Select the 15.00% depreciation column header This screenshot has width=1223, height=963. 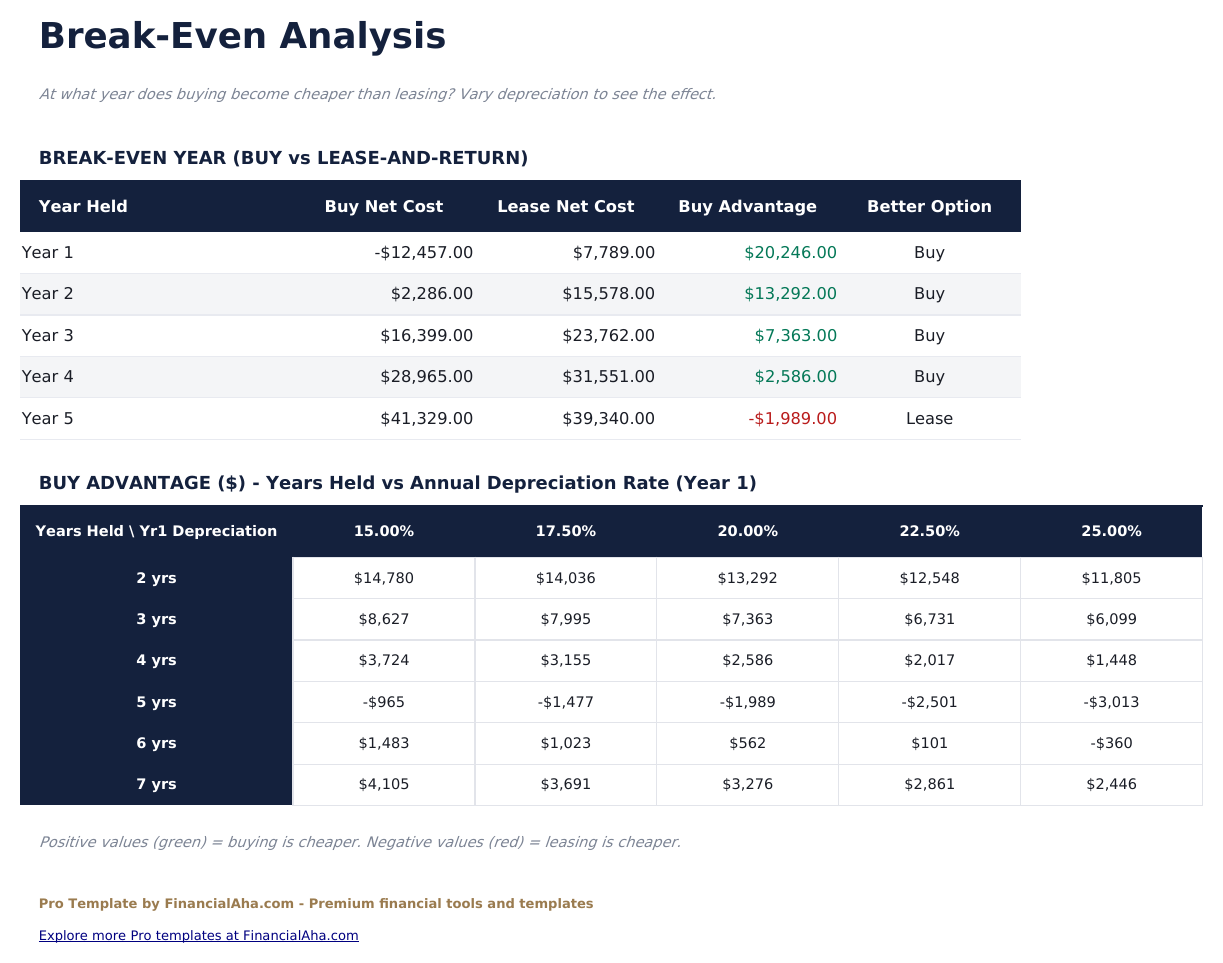tap(384, 531)
